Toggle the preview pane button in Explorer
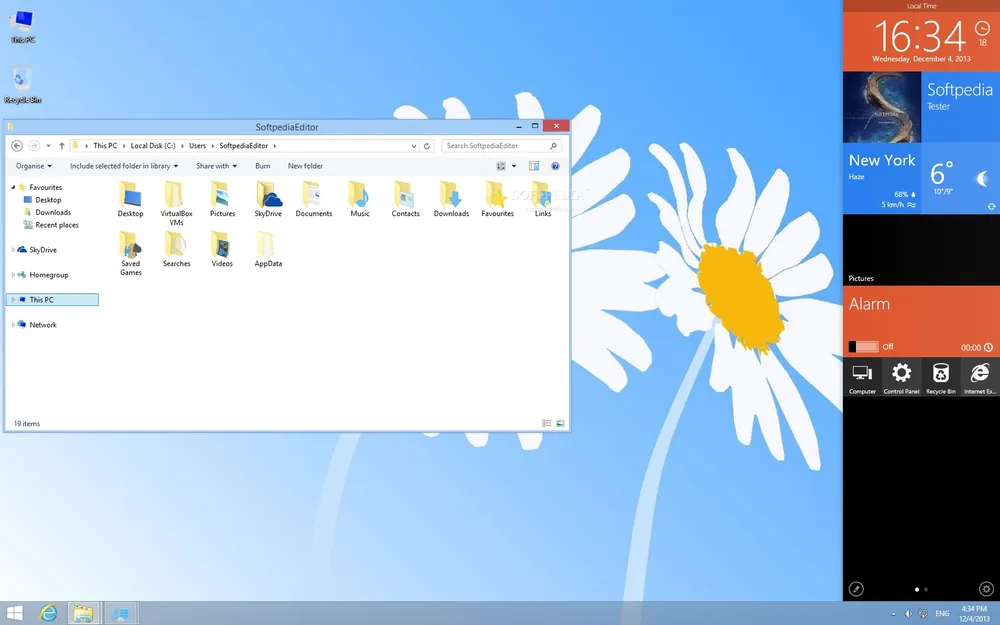 (x=534, y=166)
